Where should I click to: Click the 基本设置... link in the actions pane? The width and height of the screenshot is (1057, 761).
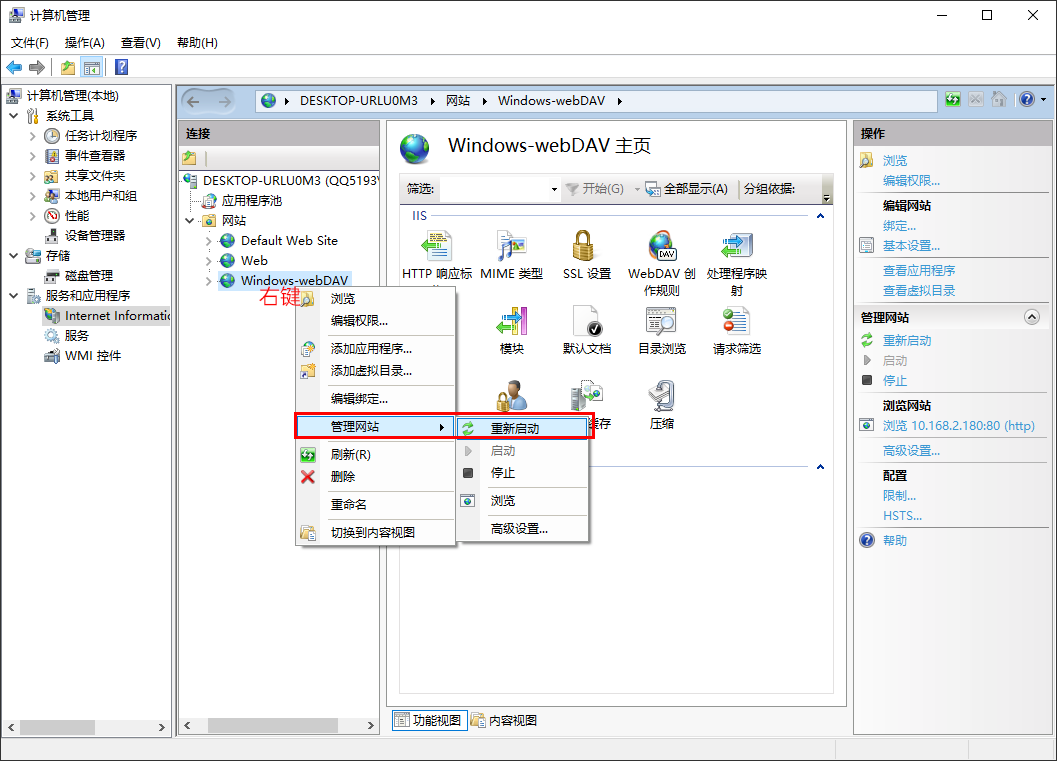pyautogui.click(x=911, y=246)
